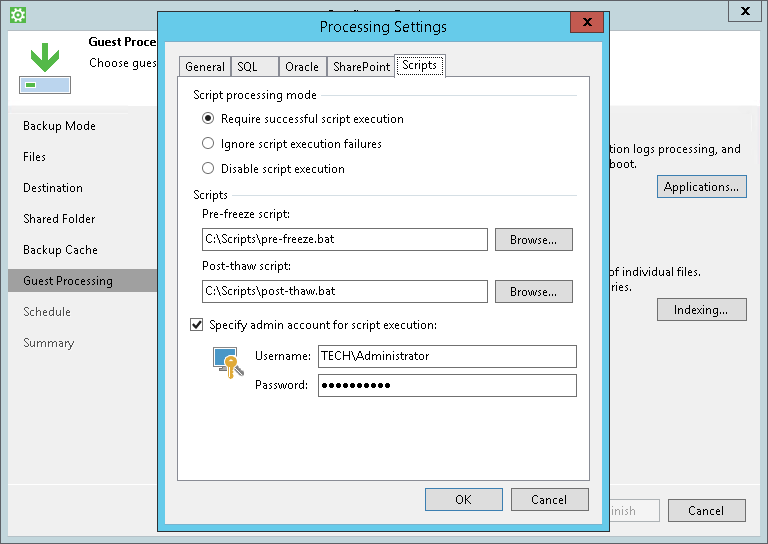Uncheck Specify admin account for script execution

tap(197, 325)
